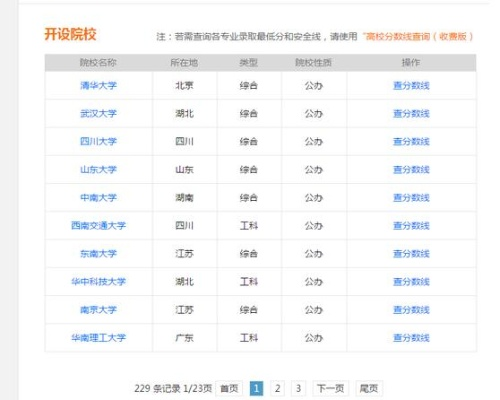500x400 pixels.
Task: Open the 清华大学 school link
Action: [98, 86]
